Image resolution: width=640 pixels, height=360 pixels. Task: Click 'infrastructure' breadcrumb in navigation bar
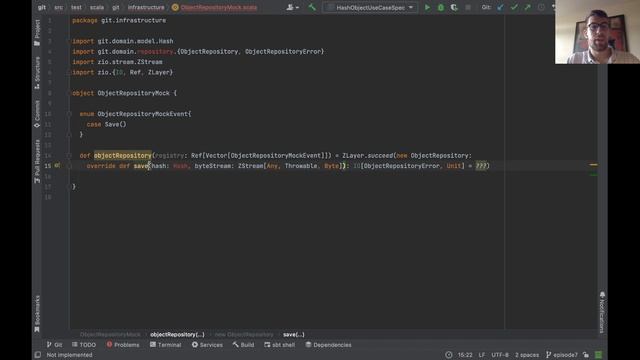tap(146, 7)
